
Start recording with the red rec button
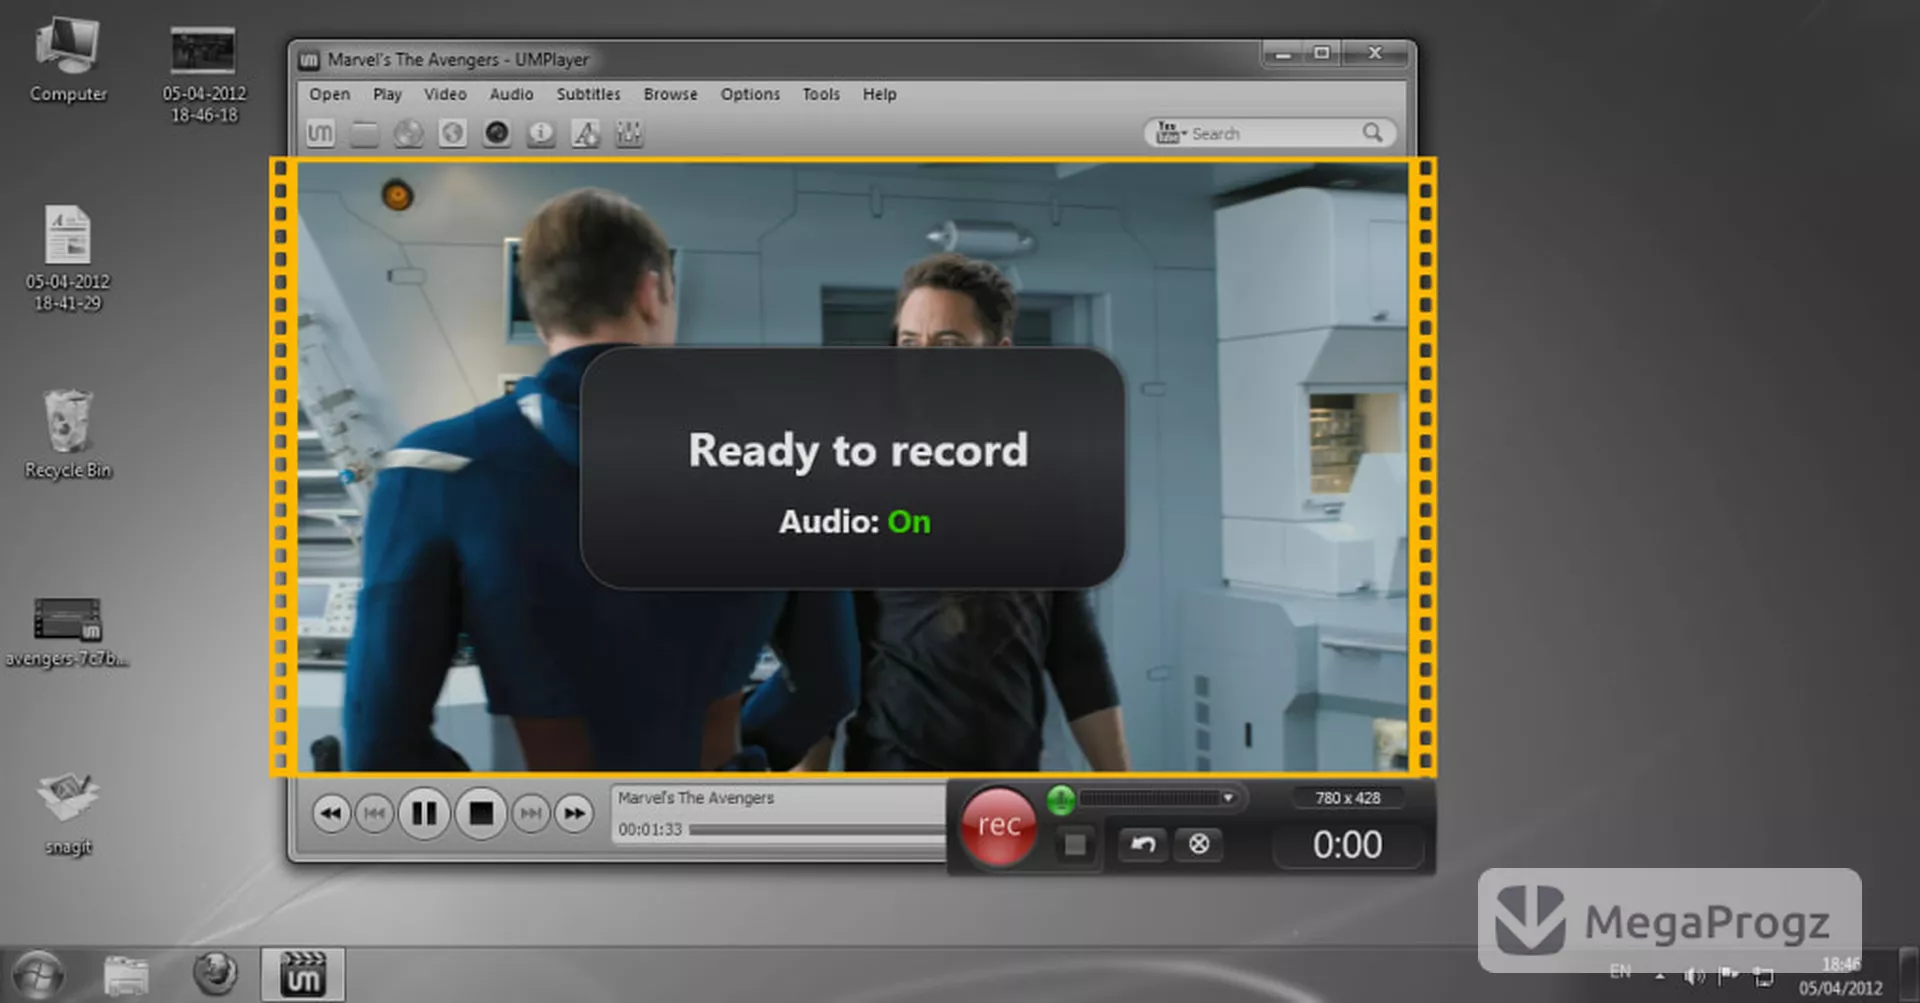point(998,826)
